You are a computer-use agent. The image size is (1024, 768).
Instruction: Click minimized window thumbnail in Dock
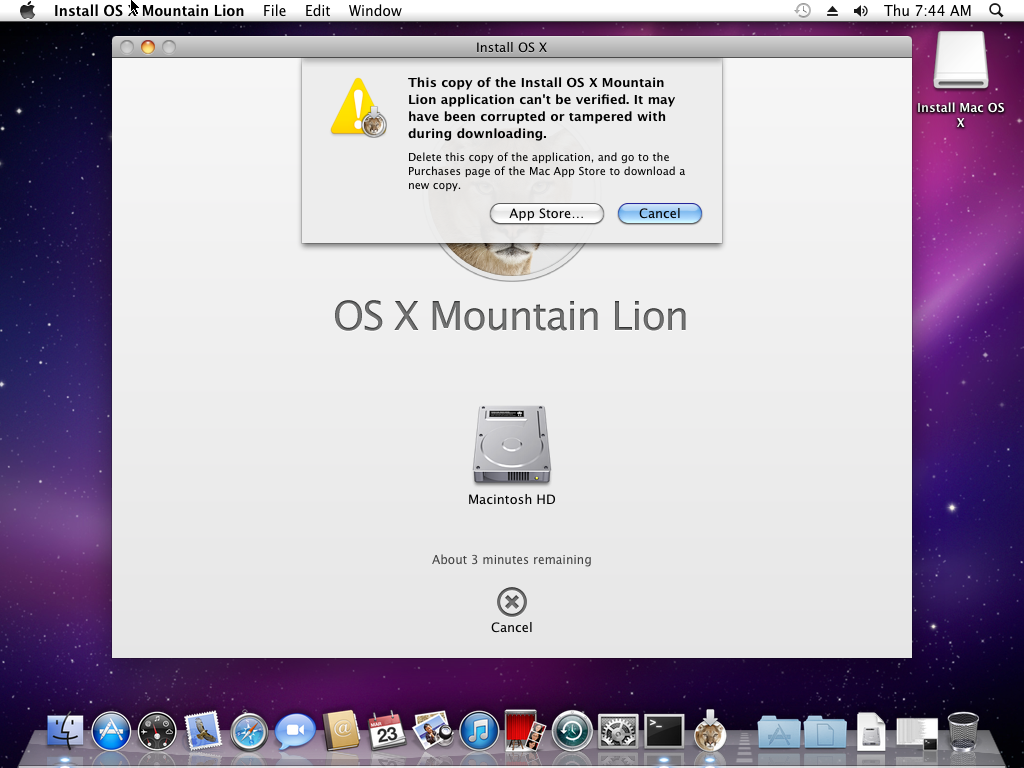[x=917, y=733]
